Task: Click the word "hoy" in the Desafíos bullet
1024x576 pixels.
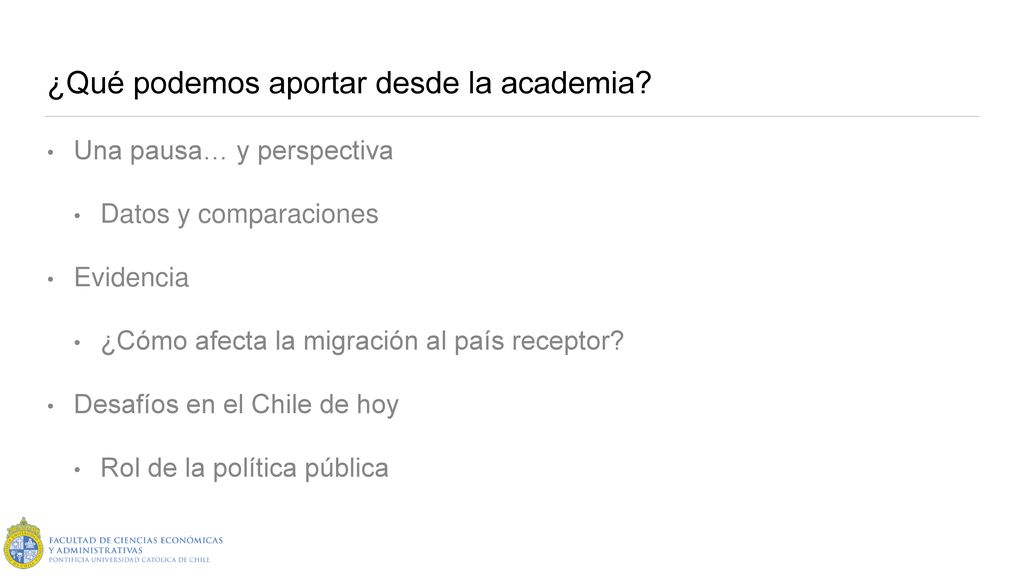Action: click(x=377, y=406)
